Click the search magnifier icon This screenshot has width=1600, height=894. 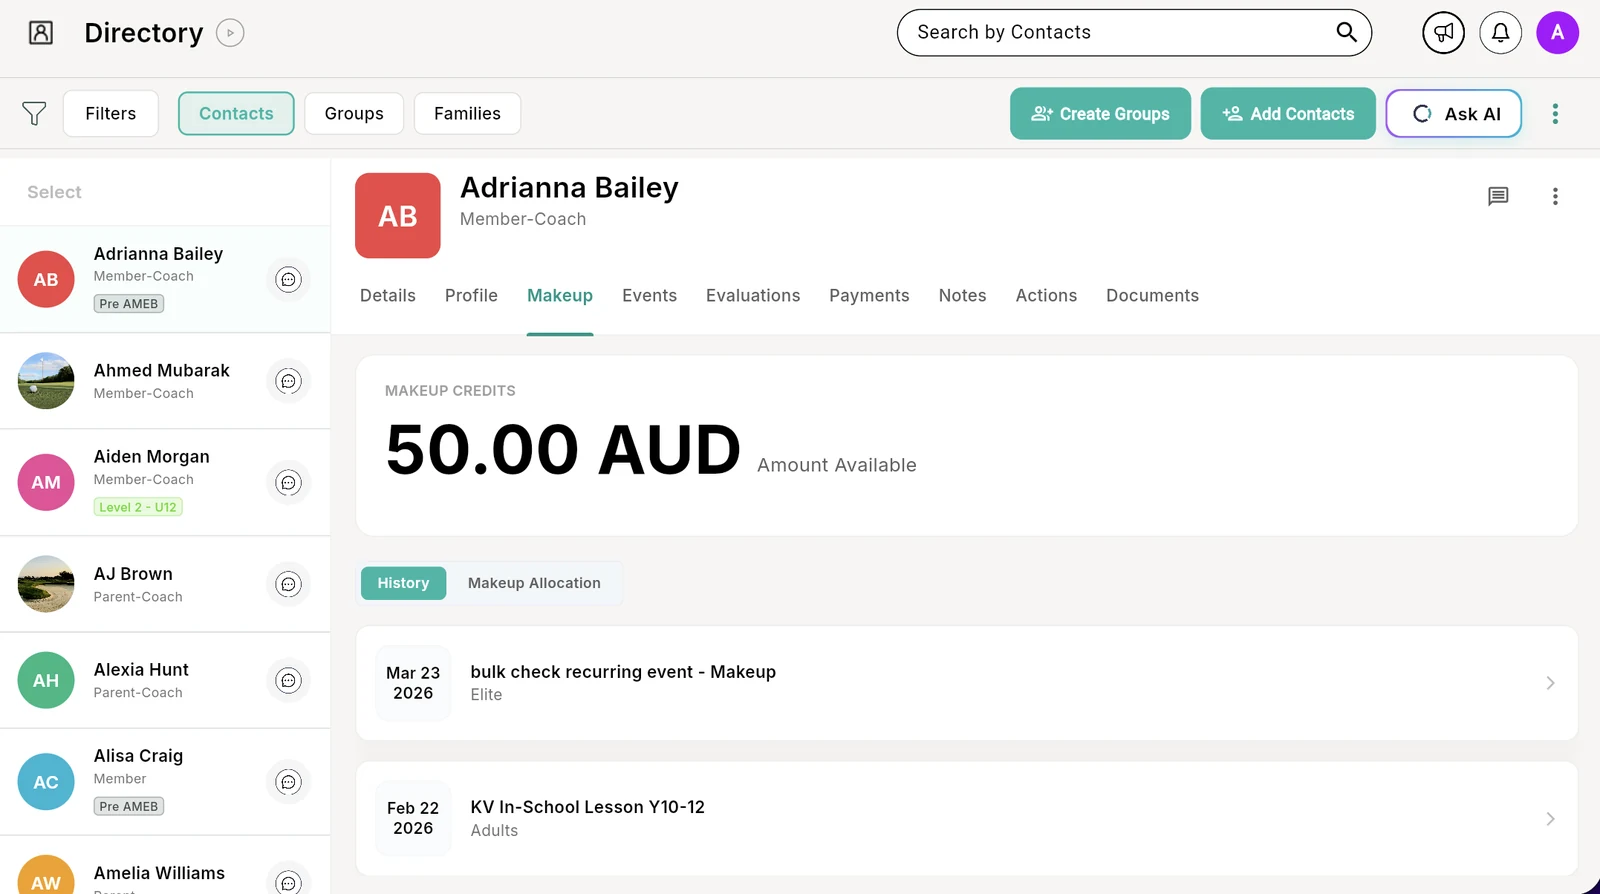point(1346,32)
